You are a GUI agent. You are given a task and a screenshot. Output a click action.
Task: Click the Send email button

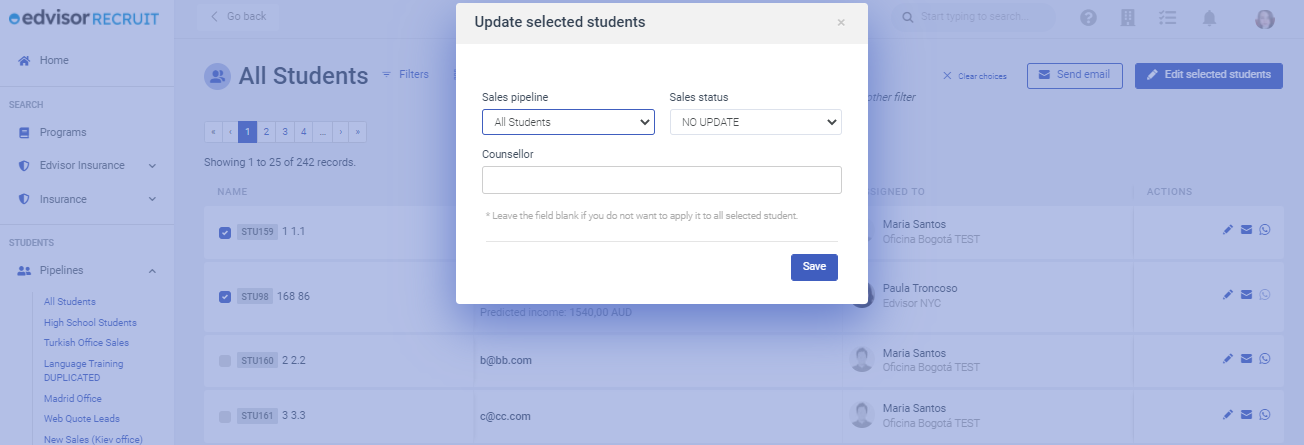pyautogui.click(x=1075, y=75)
